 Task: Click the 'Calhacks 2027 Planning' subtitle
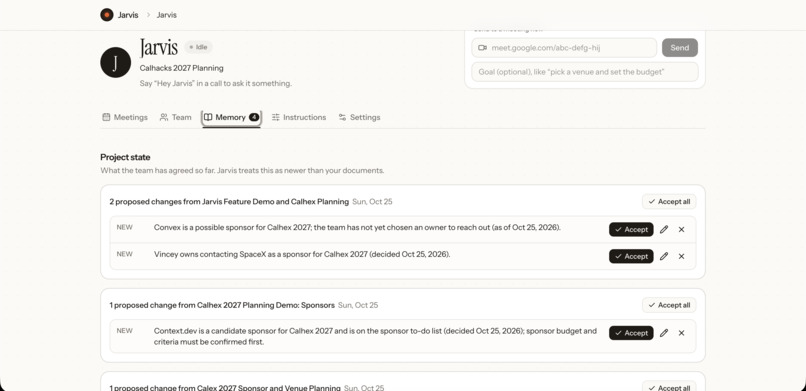[181, 68]
